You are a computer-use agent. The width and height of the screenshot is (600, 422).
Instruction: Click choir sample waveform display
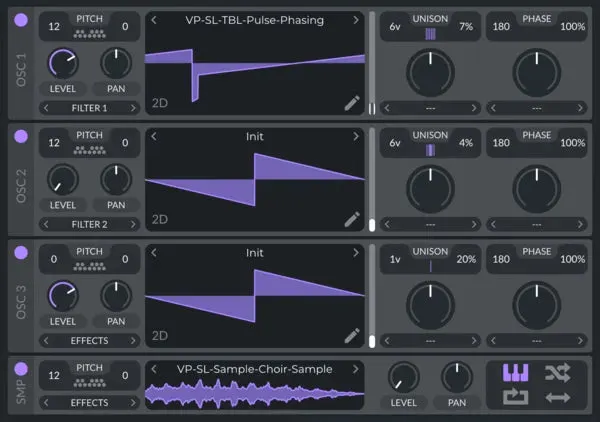point(254,393)
